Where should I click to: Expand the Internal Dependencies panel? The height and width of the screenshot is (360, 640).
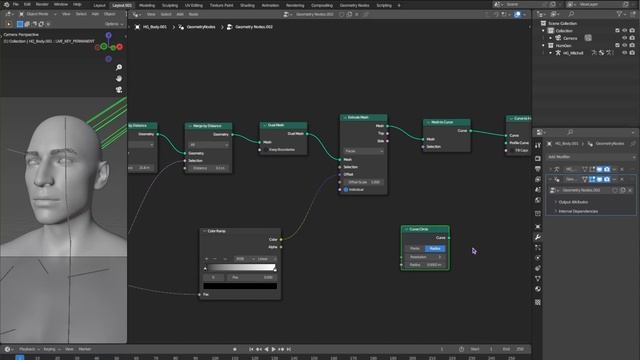(x=578, y=211)
